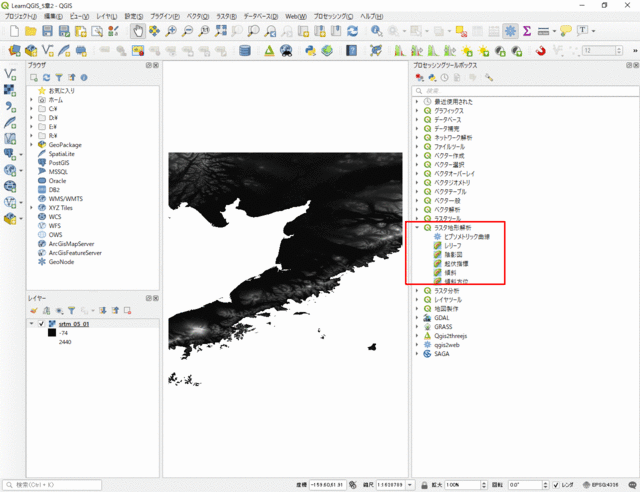640x492 pixels.
Task: Open the プラグイン menu
Action: [165, 16]
